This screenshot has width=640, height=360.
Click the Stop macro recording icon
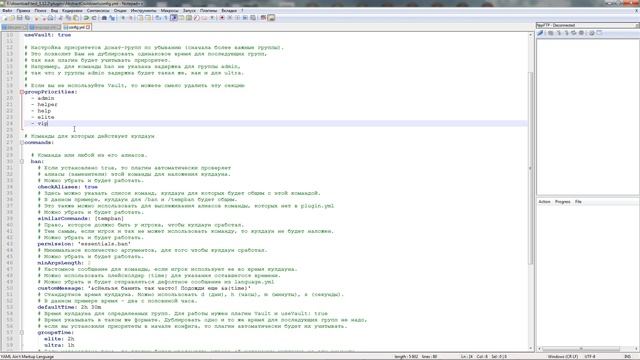pos(230,18)
